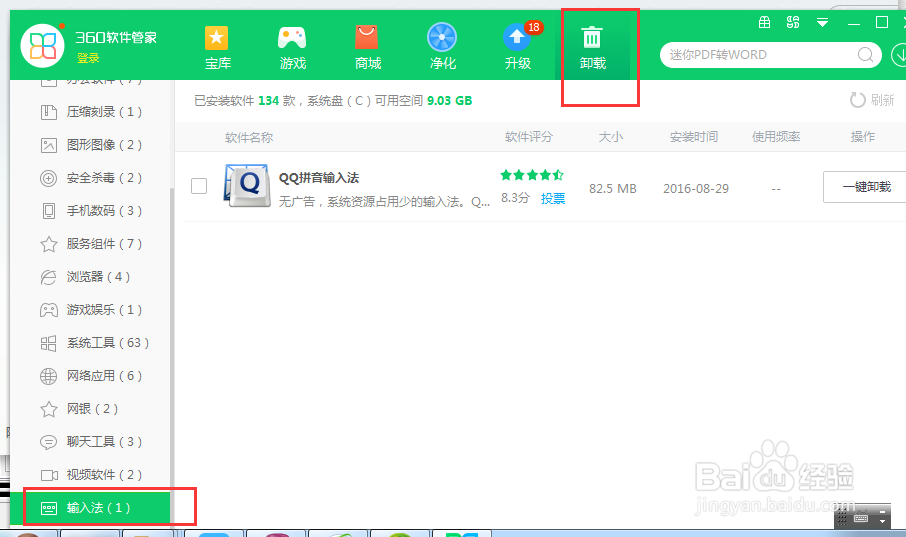
Task: Click the 投票 vote link
Action: point(553,199)
